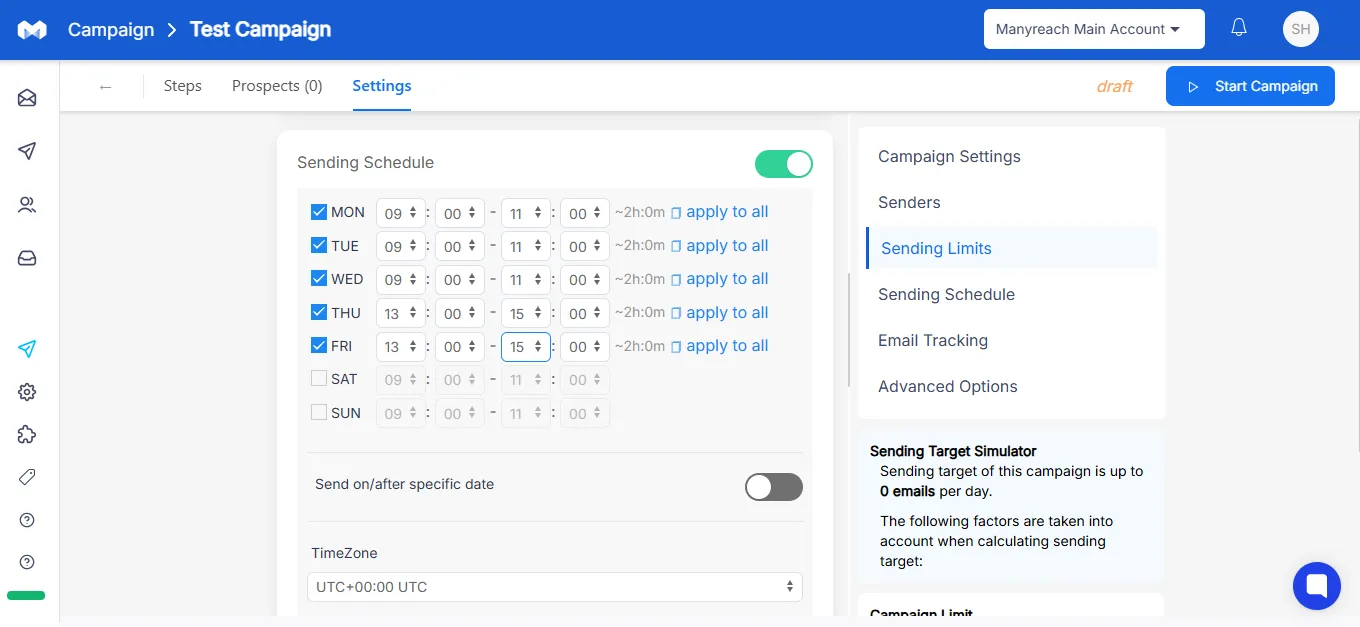Click apply to all on THU row
Viewport: 1360px width, 627px height.
click(x=727, y=313)
